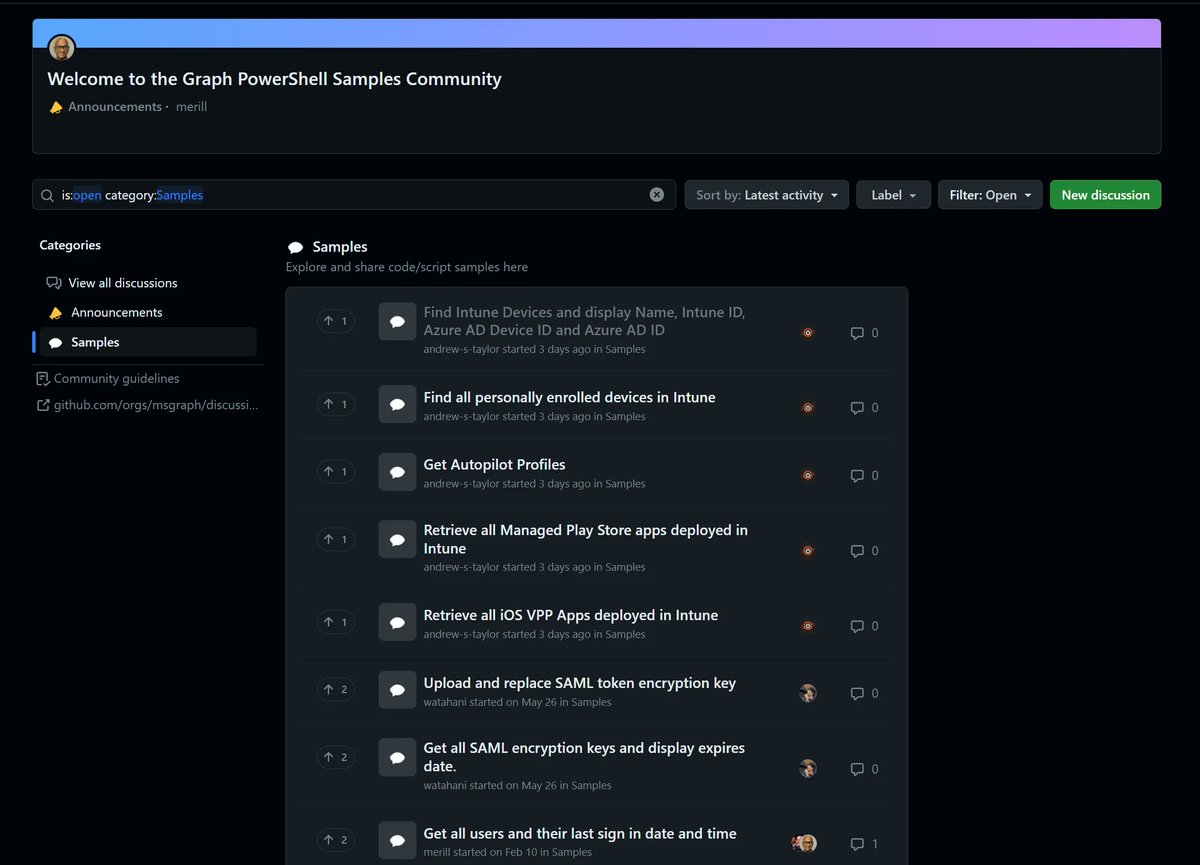Click participant avatar on iOS VPP Apps row
Screen dimensions: 1200x865
click(x=808, y=626)
